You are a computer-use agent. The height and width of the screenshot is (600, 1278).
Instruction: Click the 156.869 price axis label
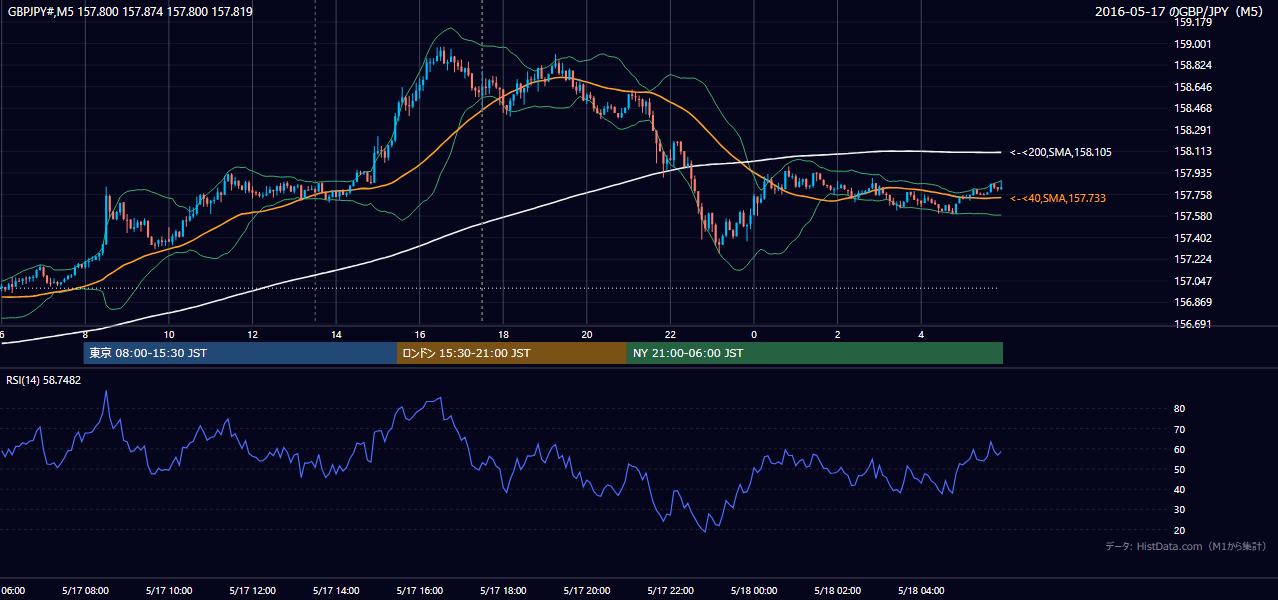(1193, 302)
